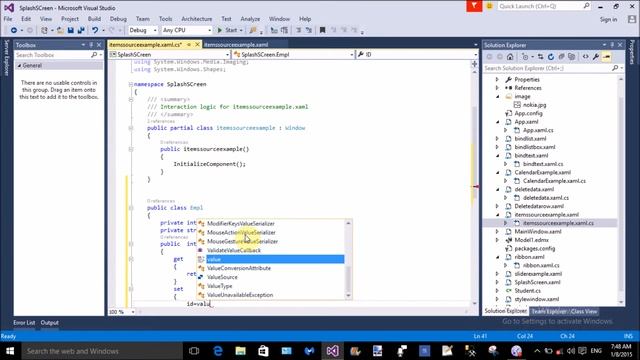
Task: Switch to itemssourceexample.xaml tab
Action: tap(236, 44)
